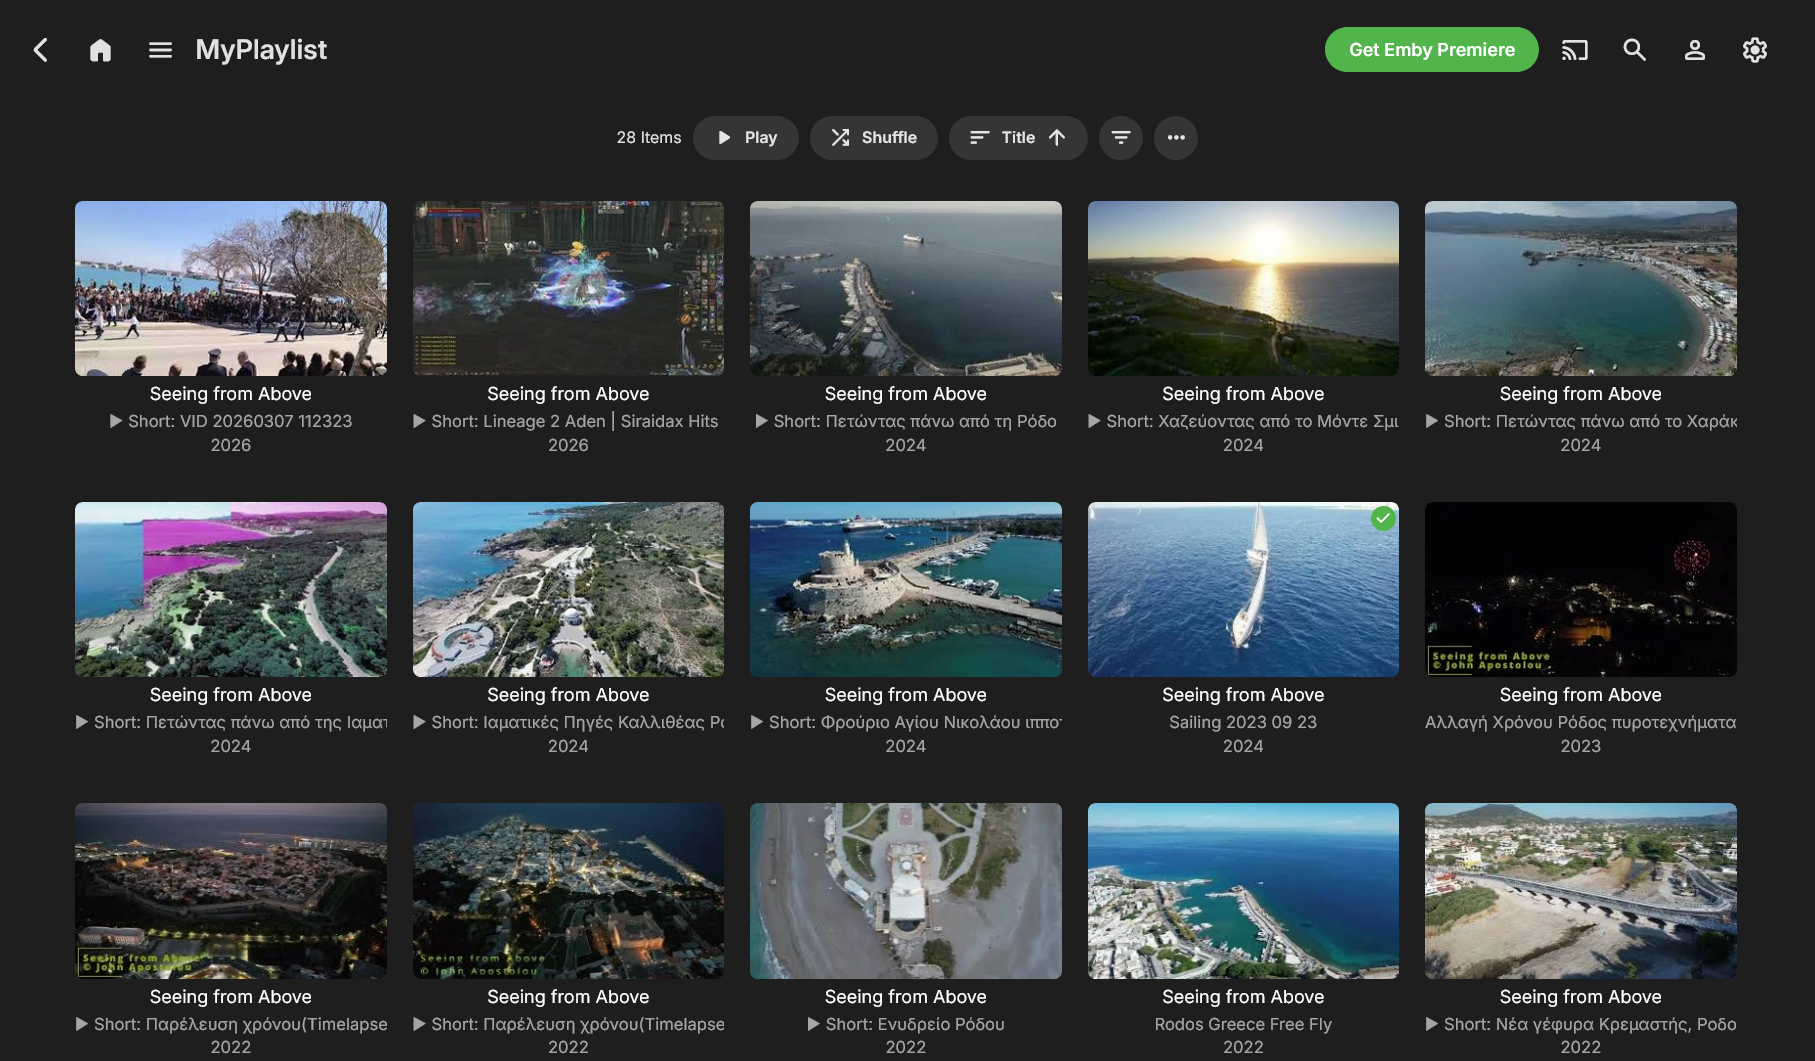This screenshot has width=1815, height=1061.
Task: Open the Home screen icon
Action: 100,50
